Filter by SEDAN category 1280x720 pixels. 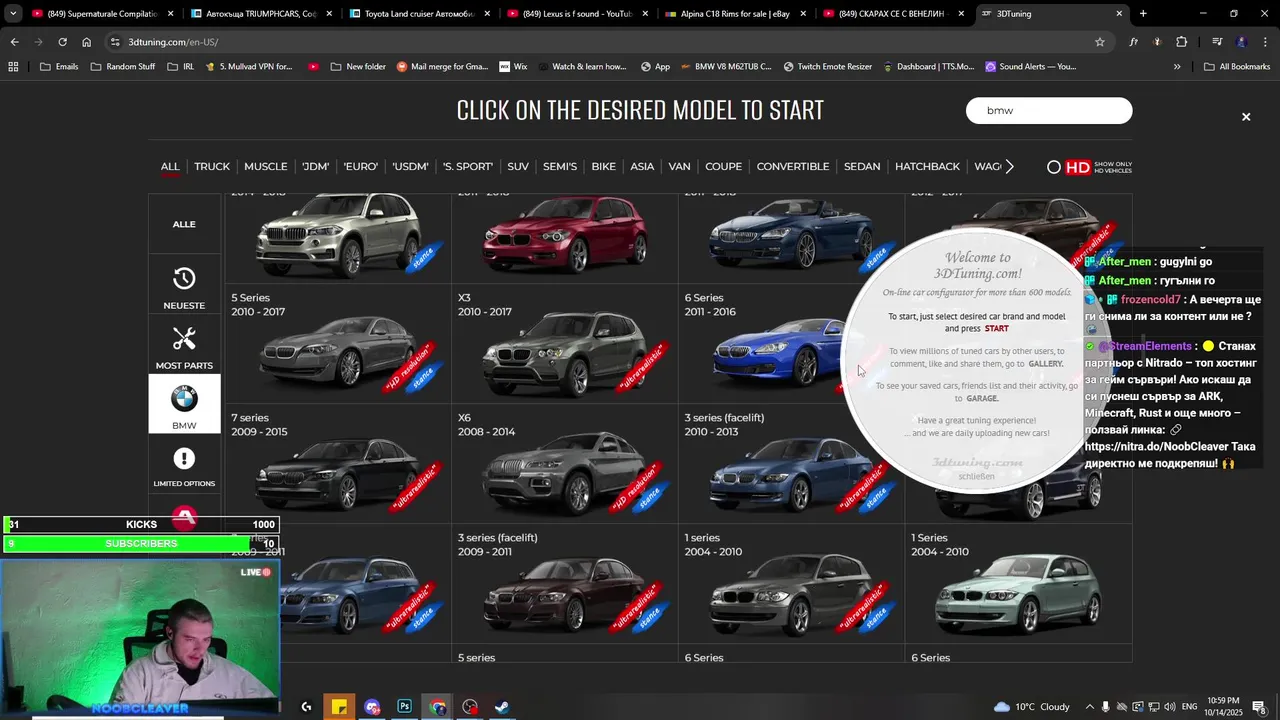(x=862, y=167)
